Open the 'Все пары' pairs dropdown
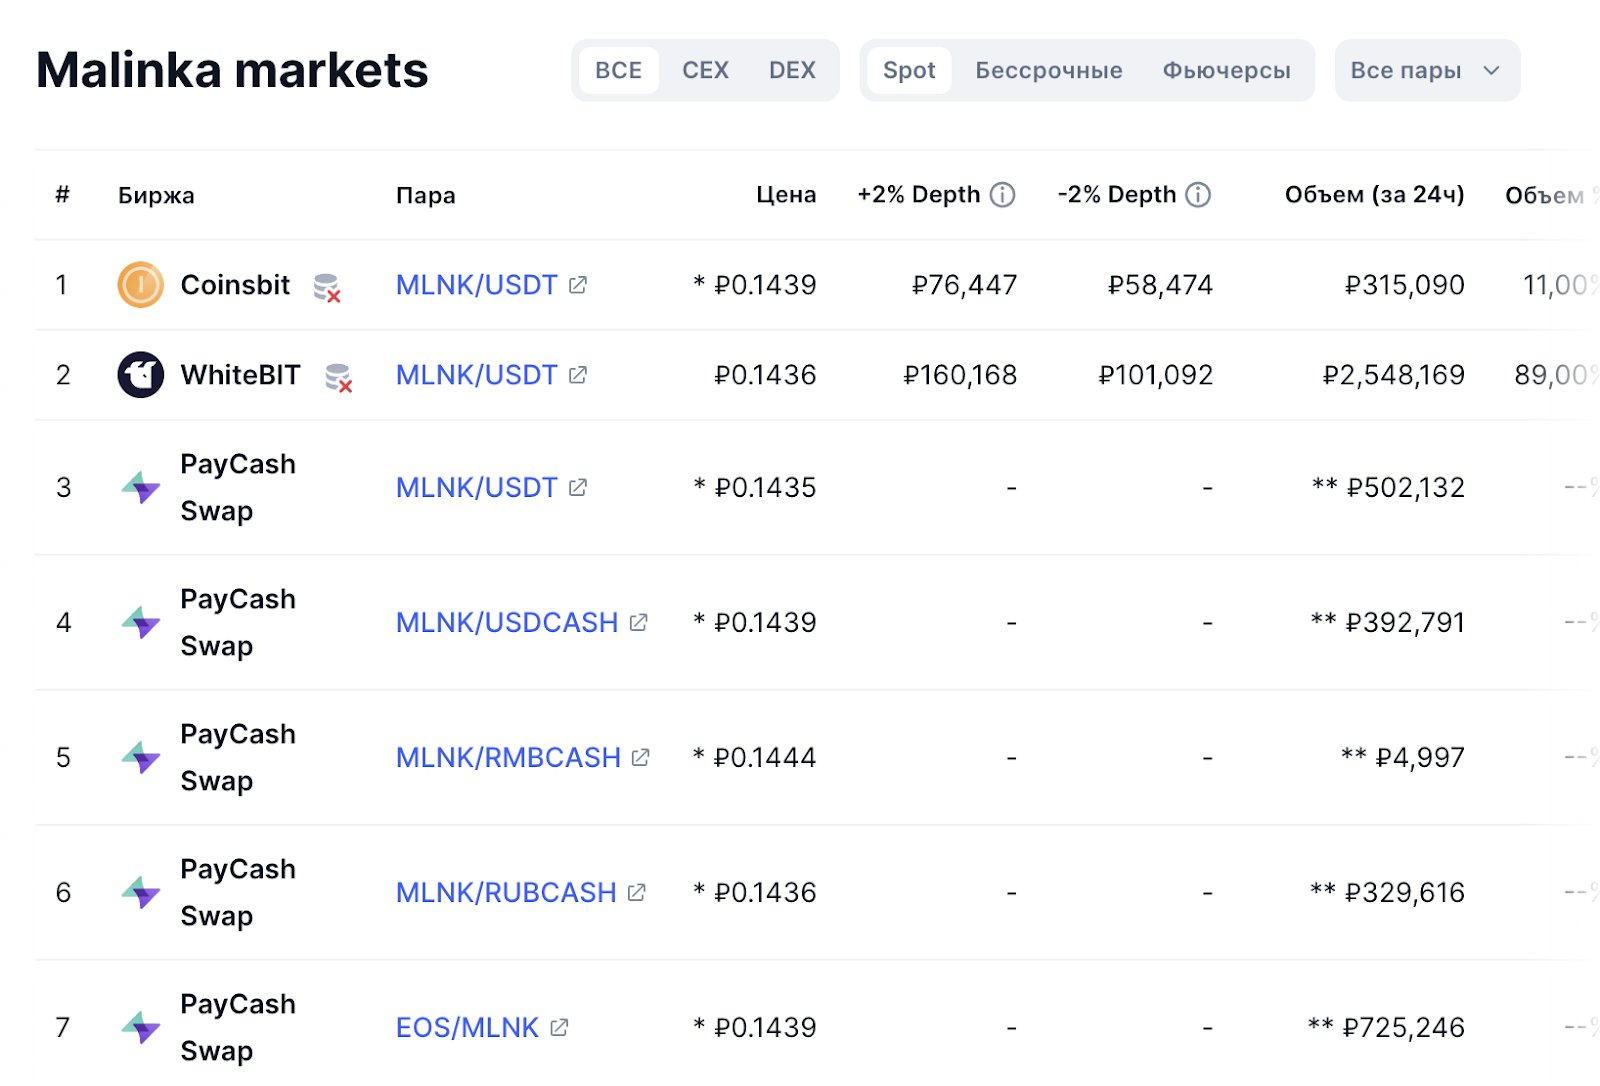The width and height of the screenshot is (1600, 1086). pyautogui.click(x=1427, y=70)
